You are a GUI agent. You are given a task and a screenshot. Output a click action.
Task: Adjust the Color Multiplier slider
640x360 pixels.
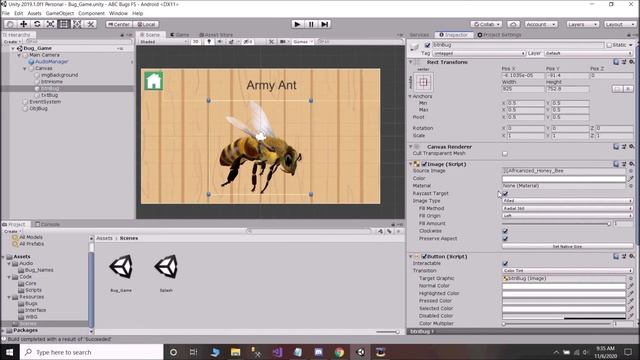(556, 323)
